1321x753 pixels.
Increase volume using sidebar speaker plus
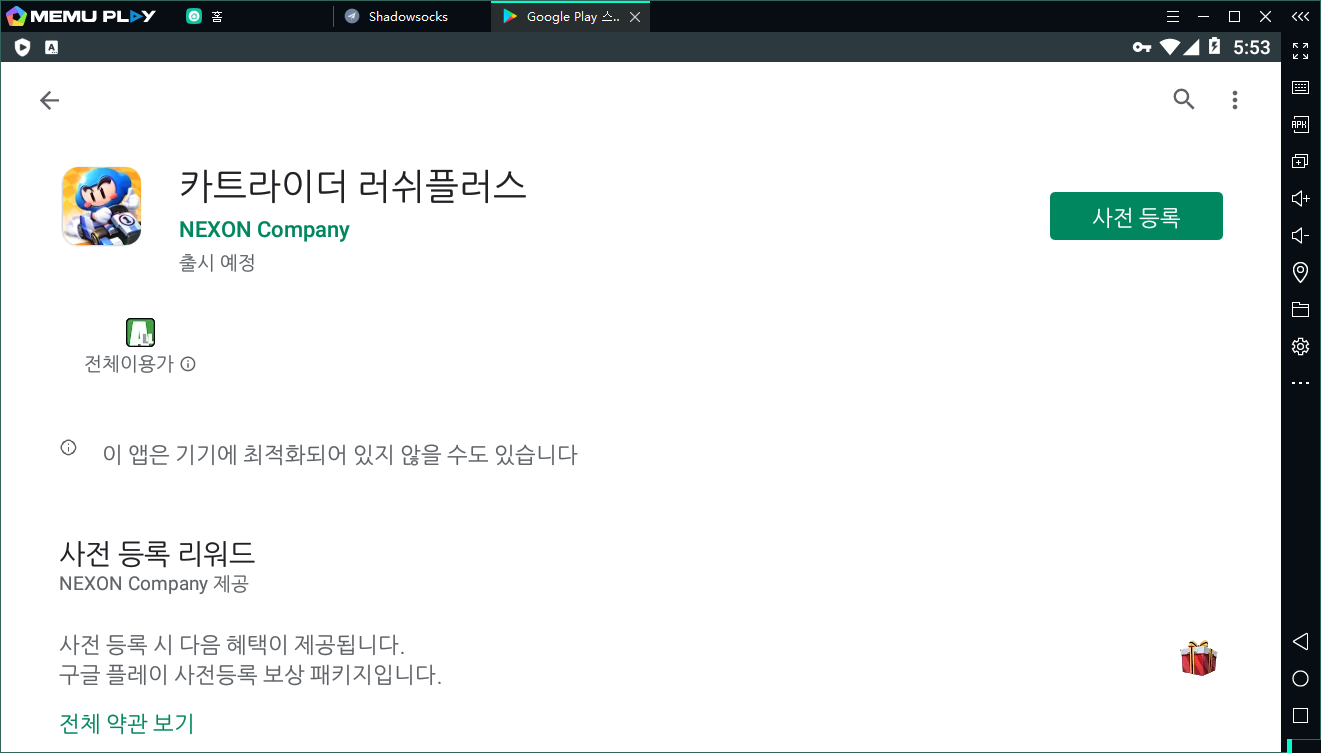pos(1300,199)
